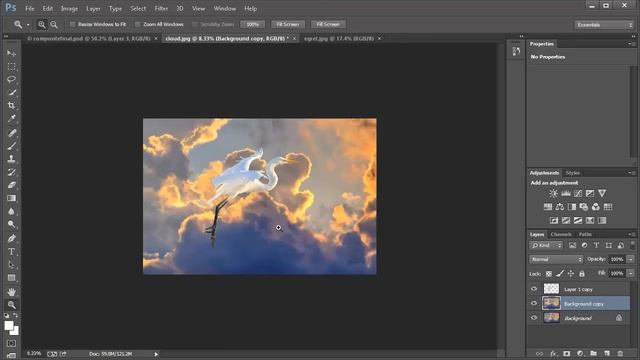Open the Fill slider arrow

(x=631, y=273)
